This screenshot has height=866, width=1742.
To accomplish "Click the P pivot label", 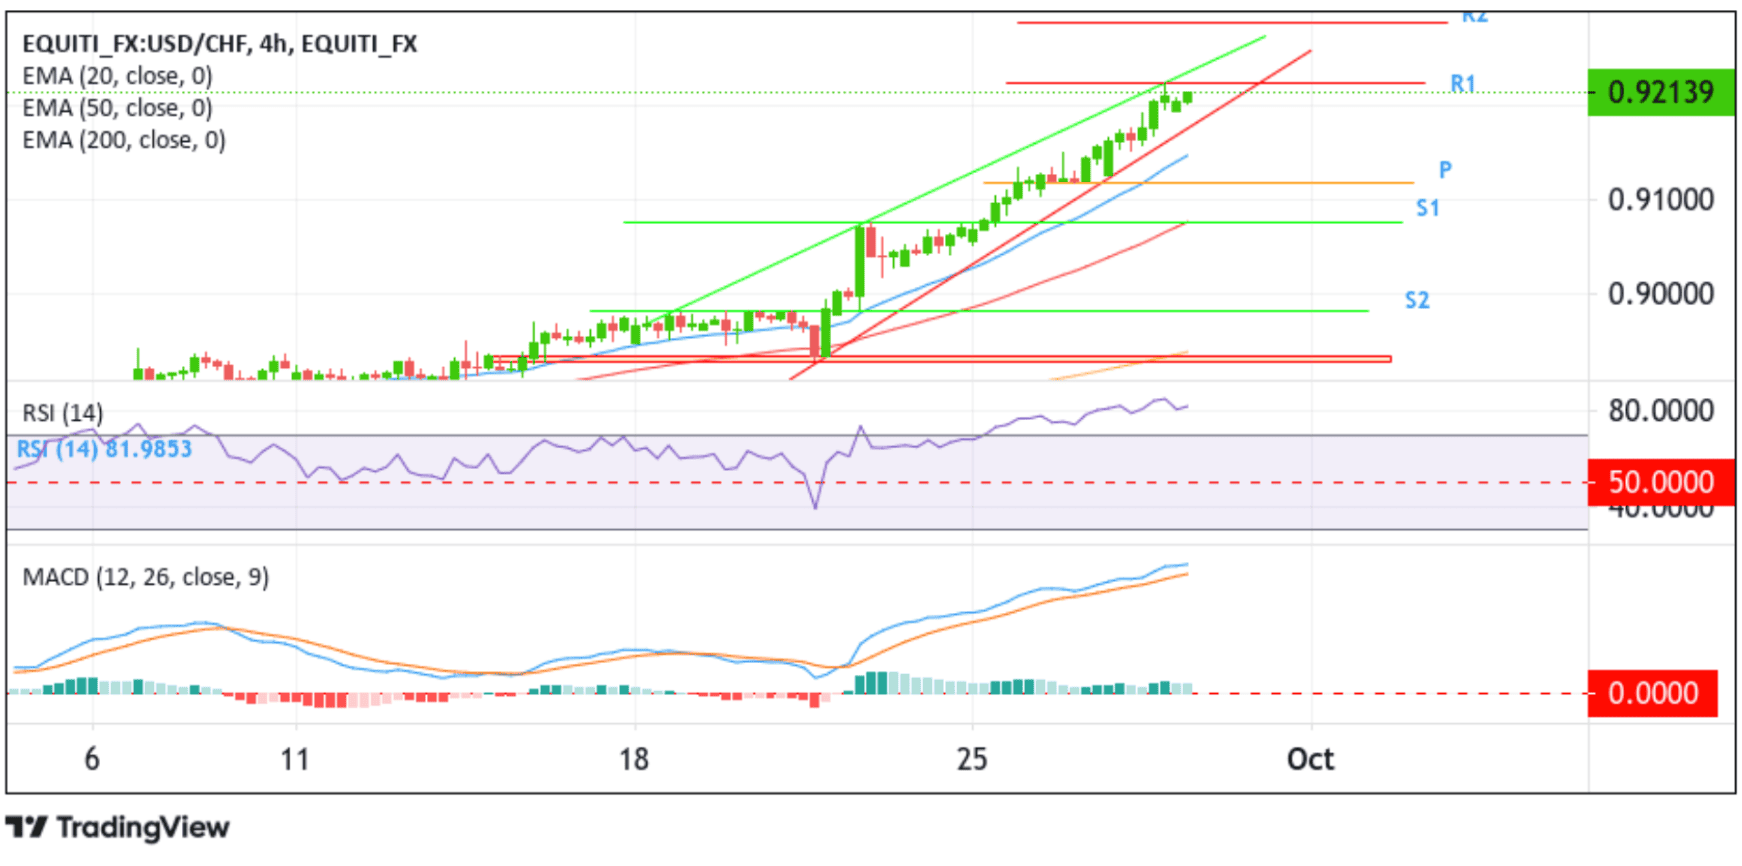I will click(1445, 170).
